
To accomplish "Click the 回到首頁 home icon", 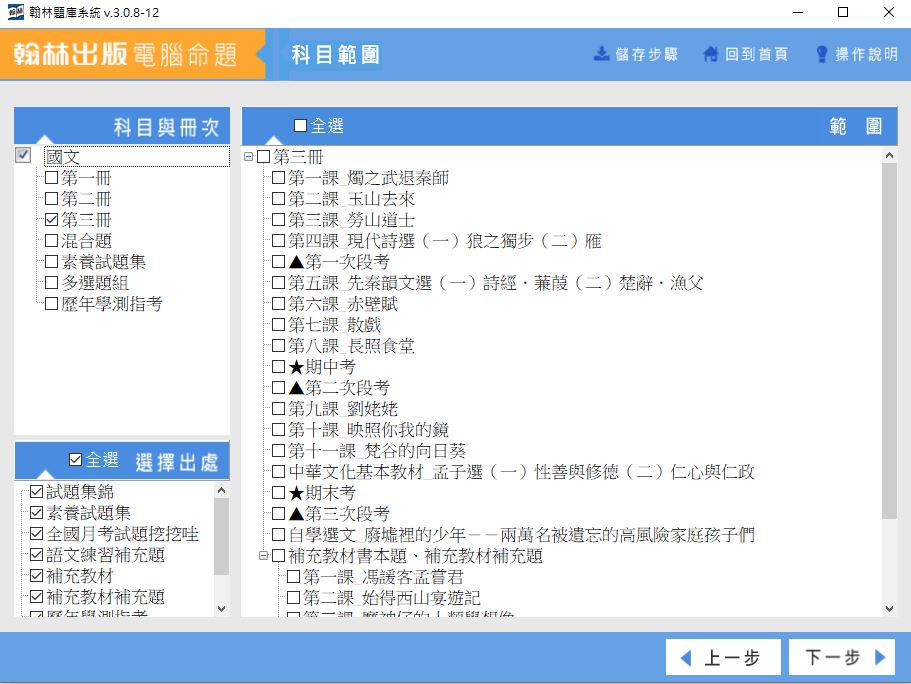I will coord(711,54).
